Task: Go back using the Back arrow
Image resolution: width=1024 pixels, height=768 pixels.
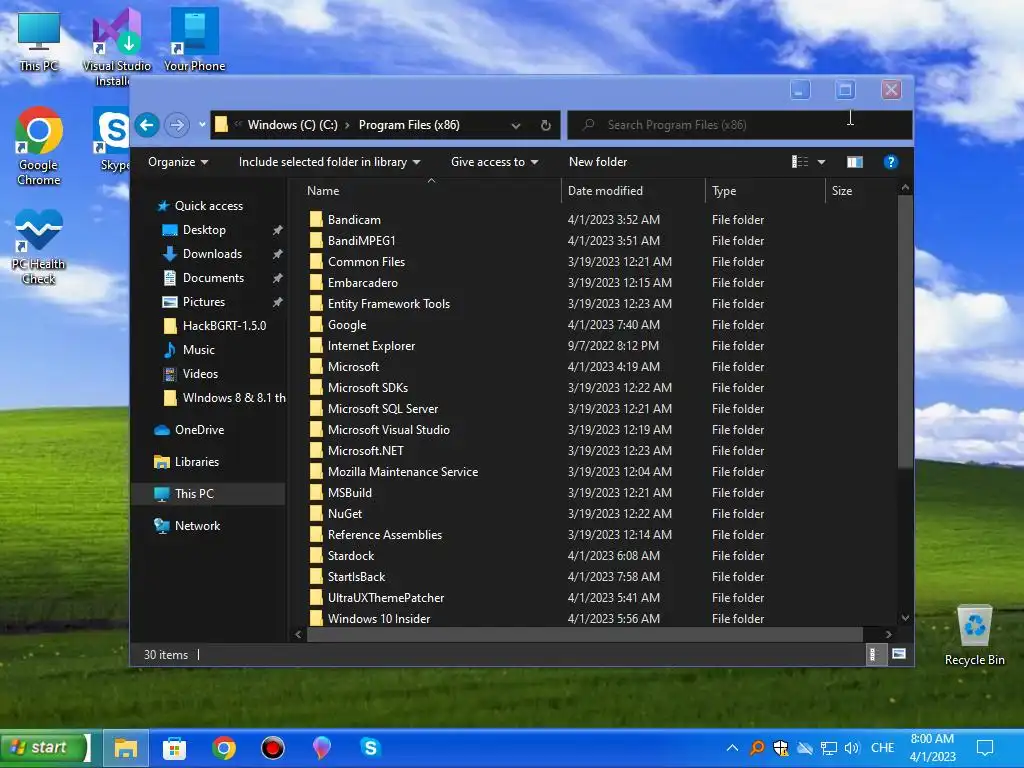Action: pos(147,125)
